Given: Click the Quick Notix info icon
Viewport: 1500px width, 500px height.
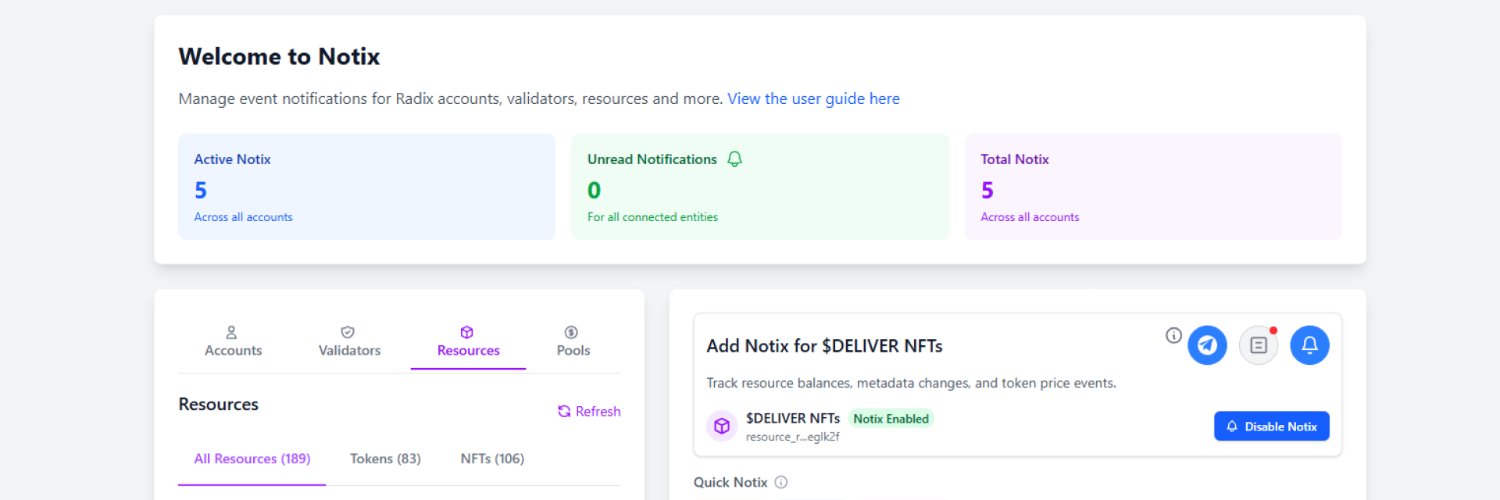Looking at the screenshot, I should (x=781, y=482).
